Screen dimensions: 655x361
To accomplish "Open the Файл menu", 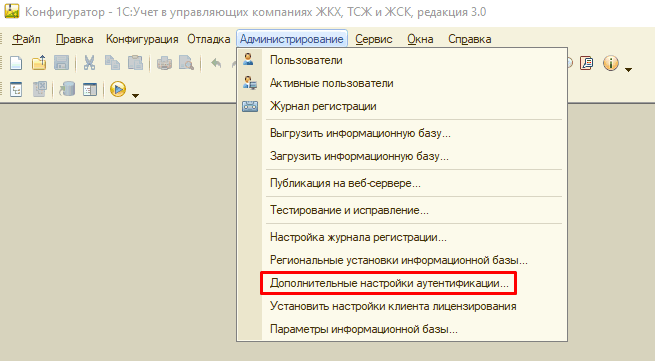I will coord(26,39).
